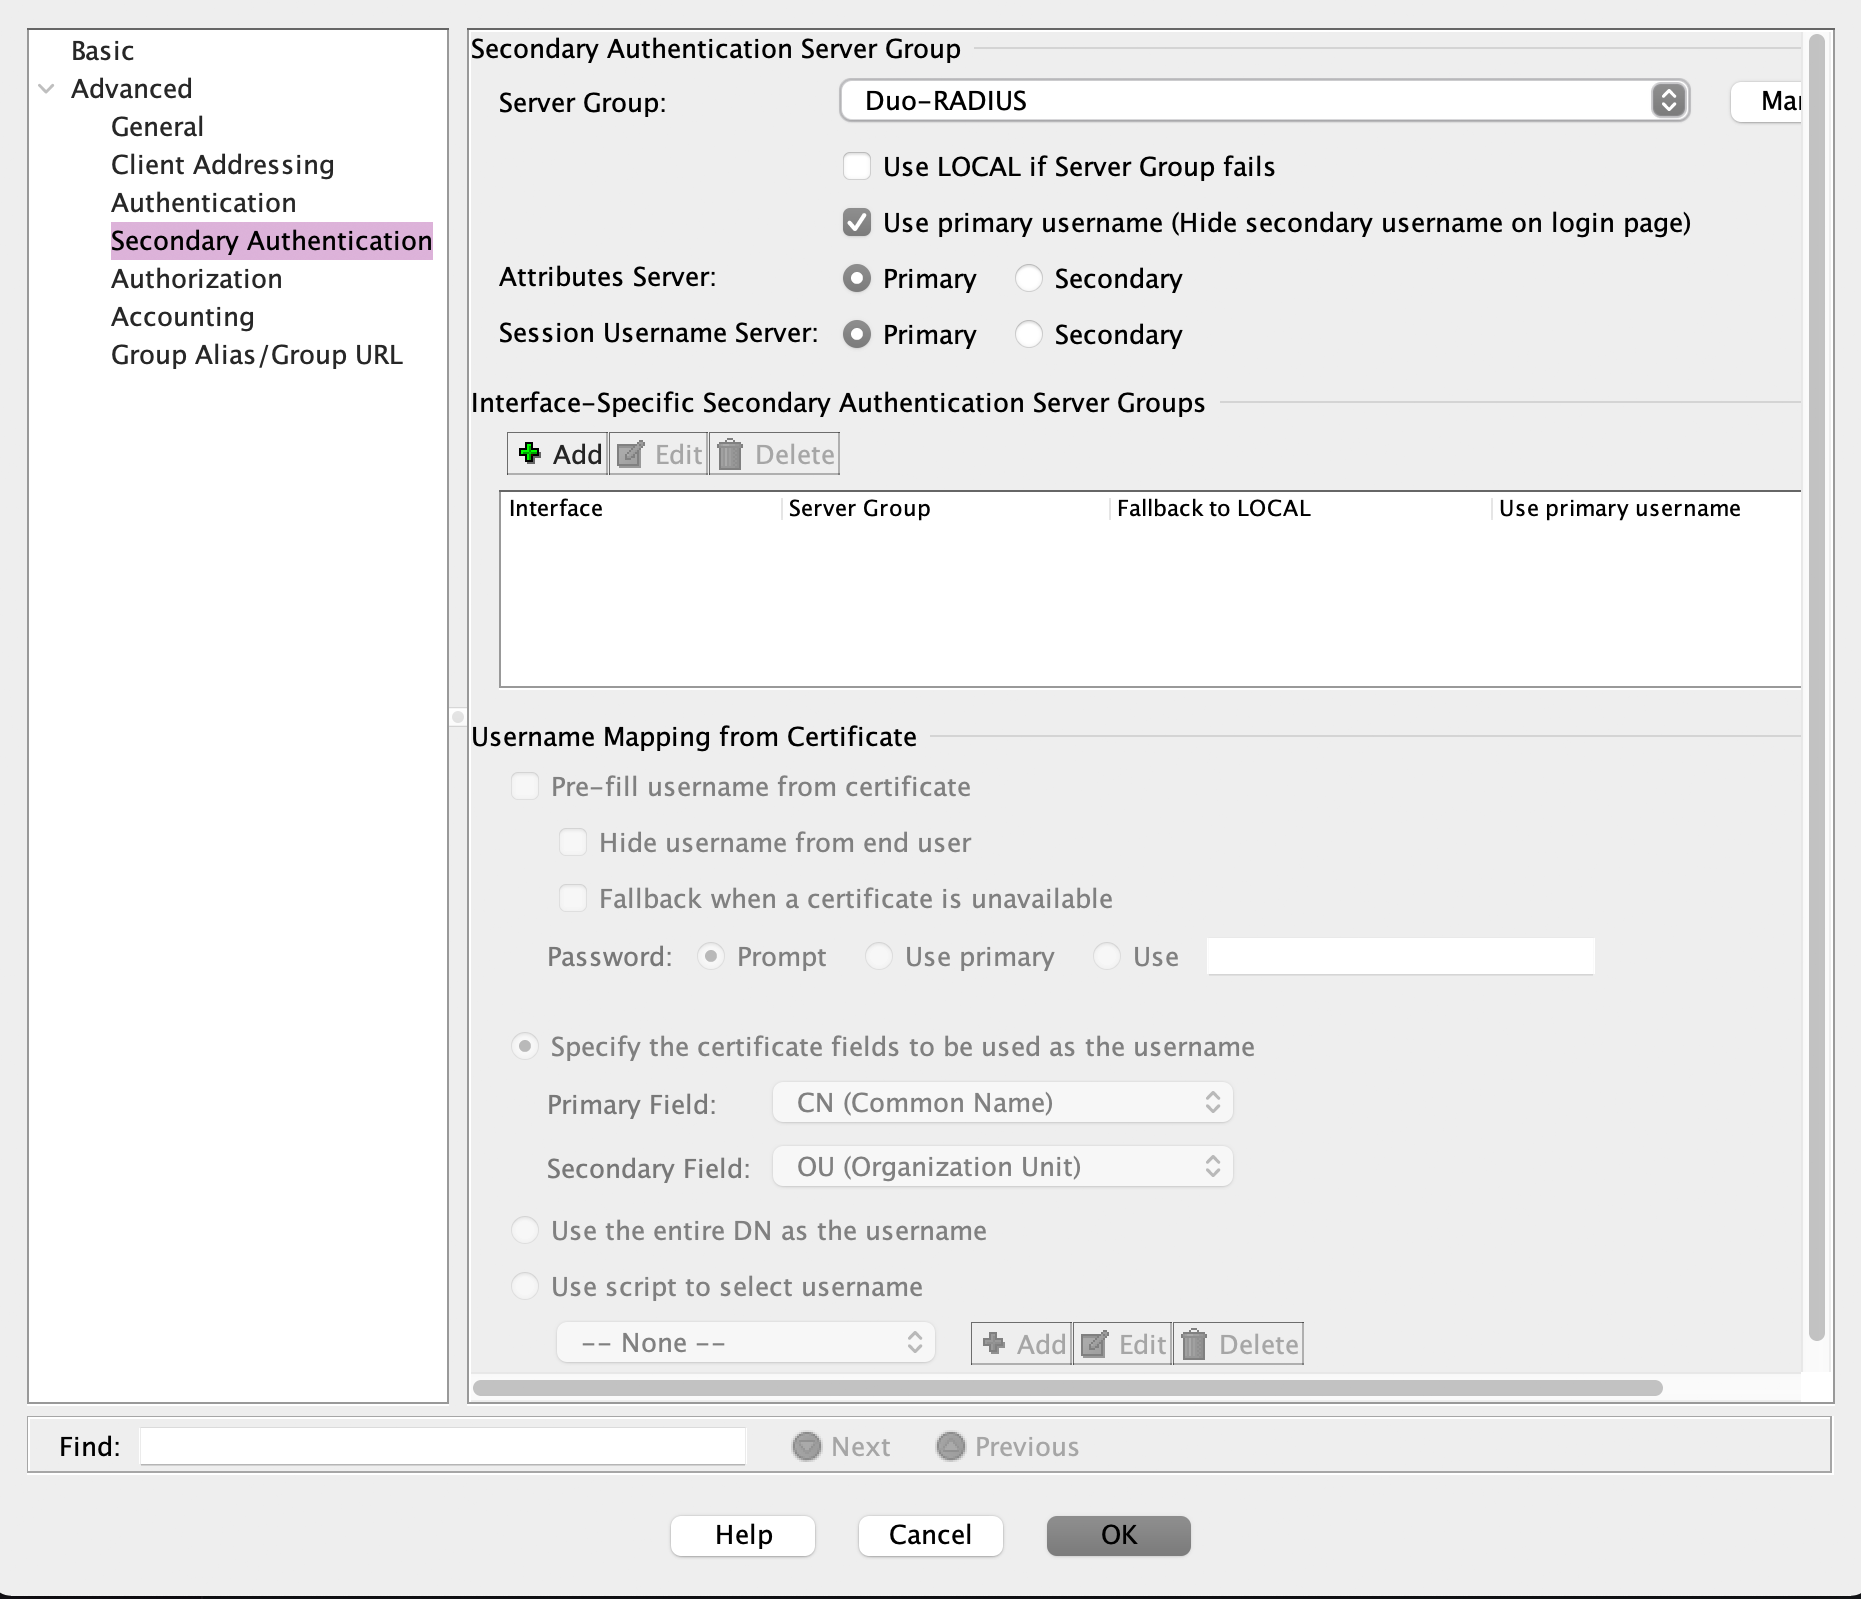Select Secondary for Session Username Server

[1029, 335]
